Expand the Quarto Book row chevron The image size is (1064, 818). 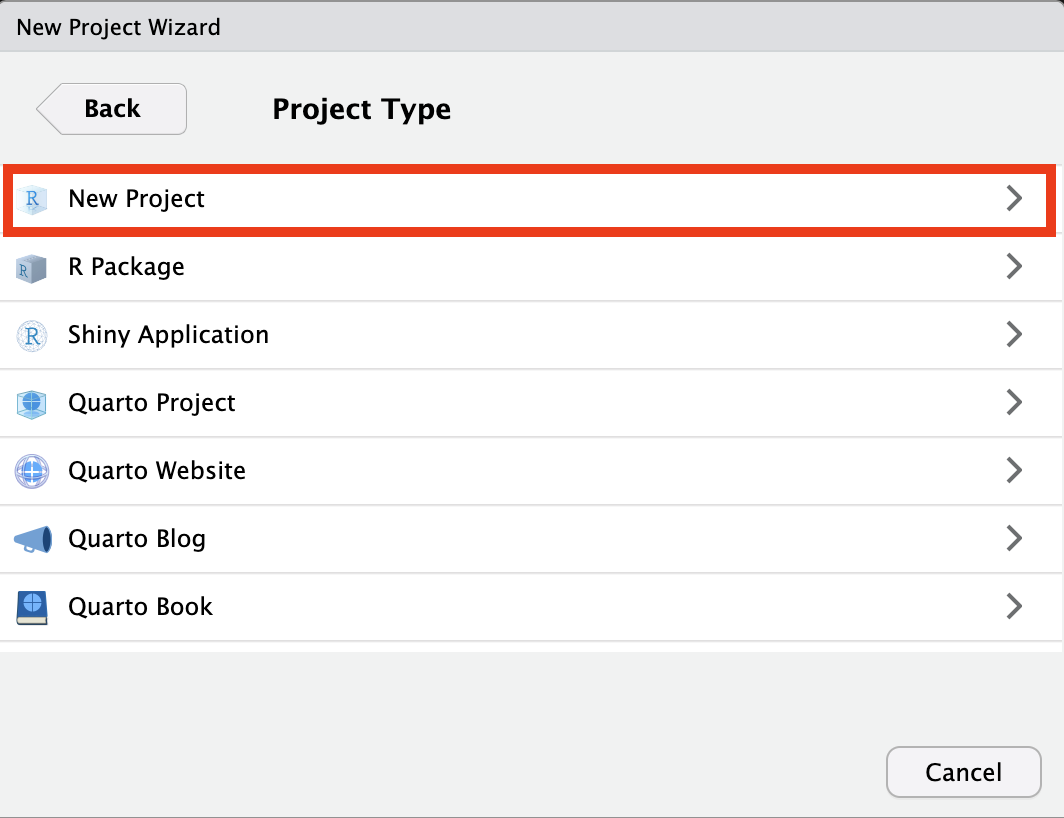1014,606
